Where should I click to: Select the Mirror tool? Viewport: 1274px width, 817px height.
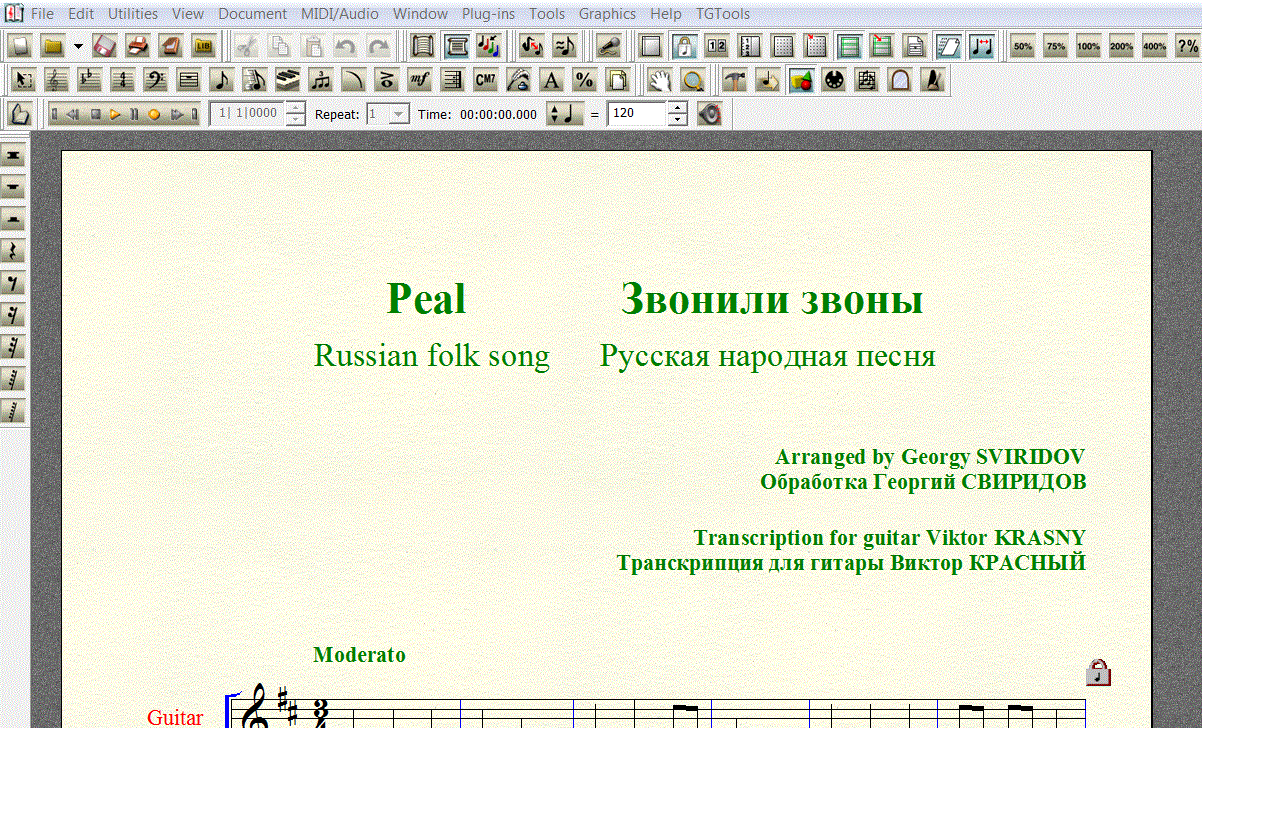[867, 80]
